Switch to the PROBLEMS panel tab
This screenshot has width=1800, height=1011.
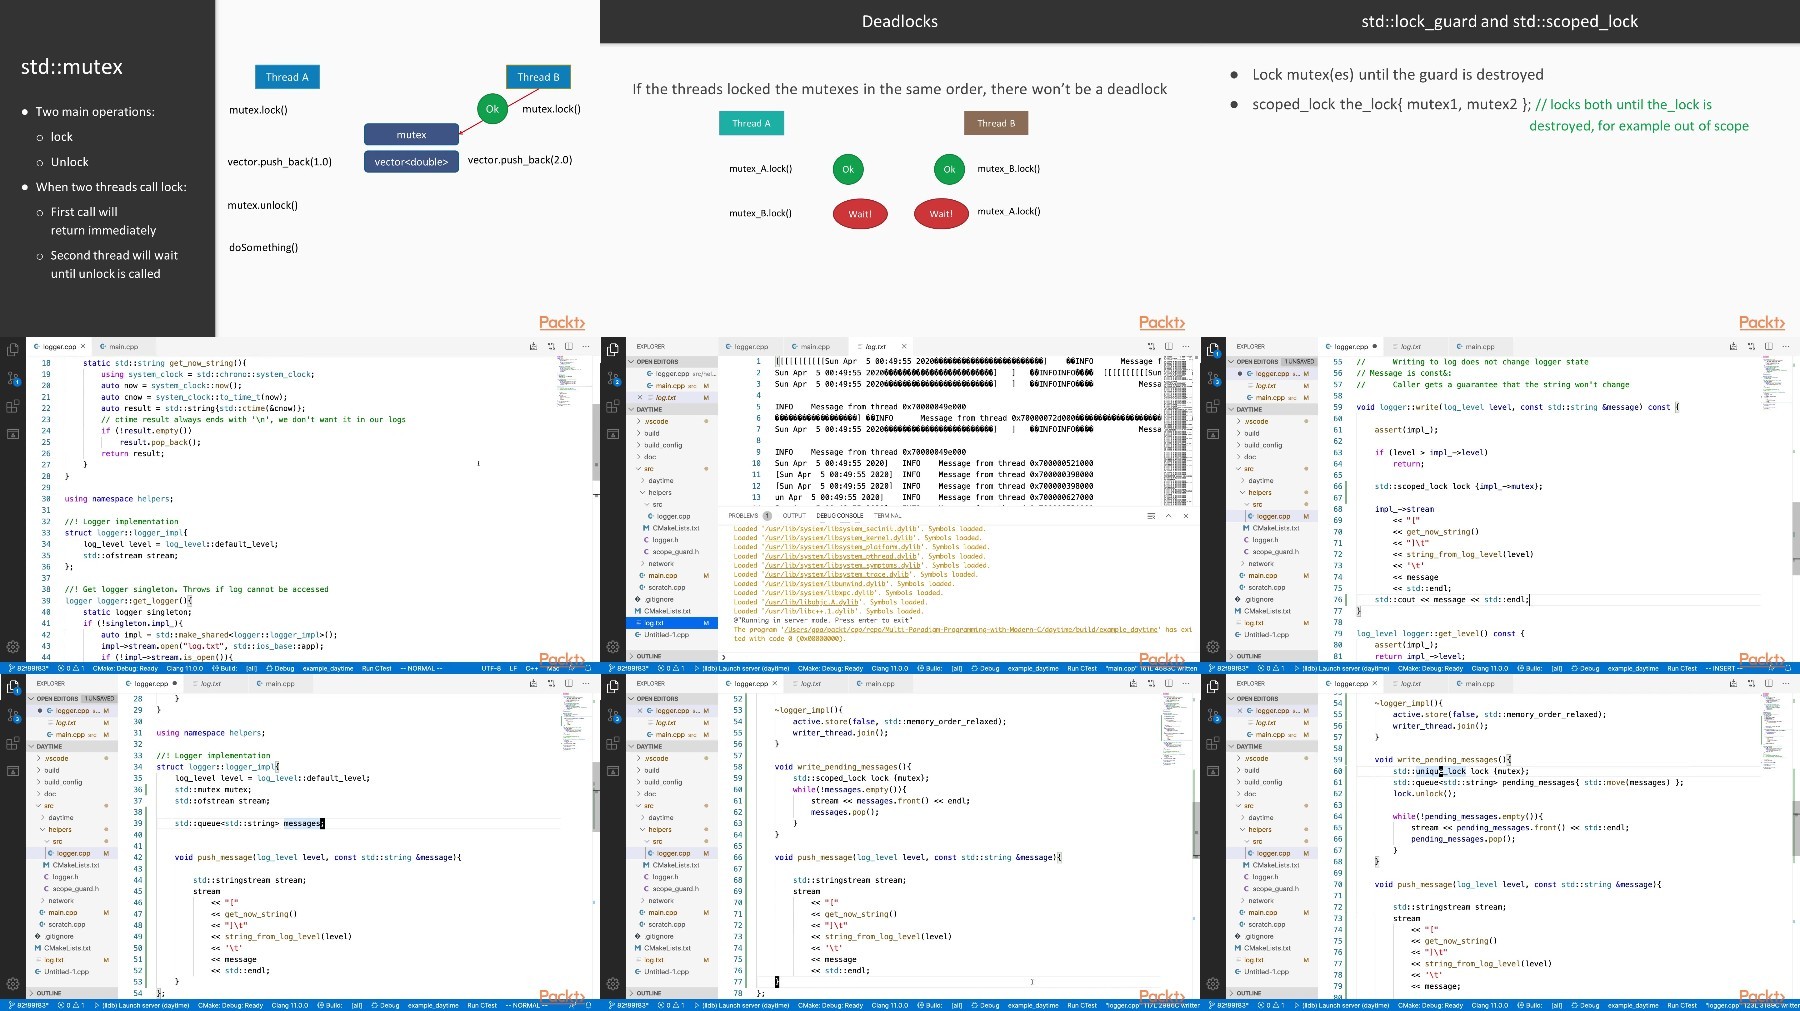click(x=743, y=516)
